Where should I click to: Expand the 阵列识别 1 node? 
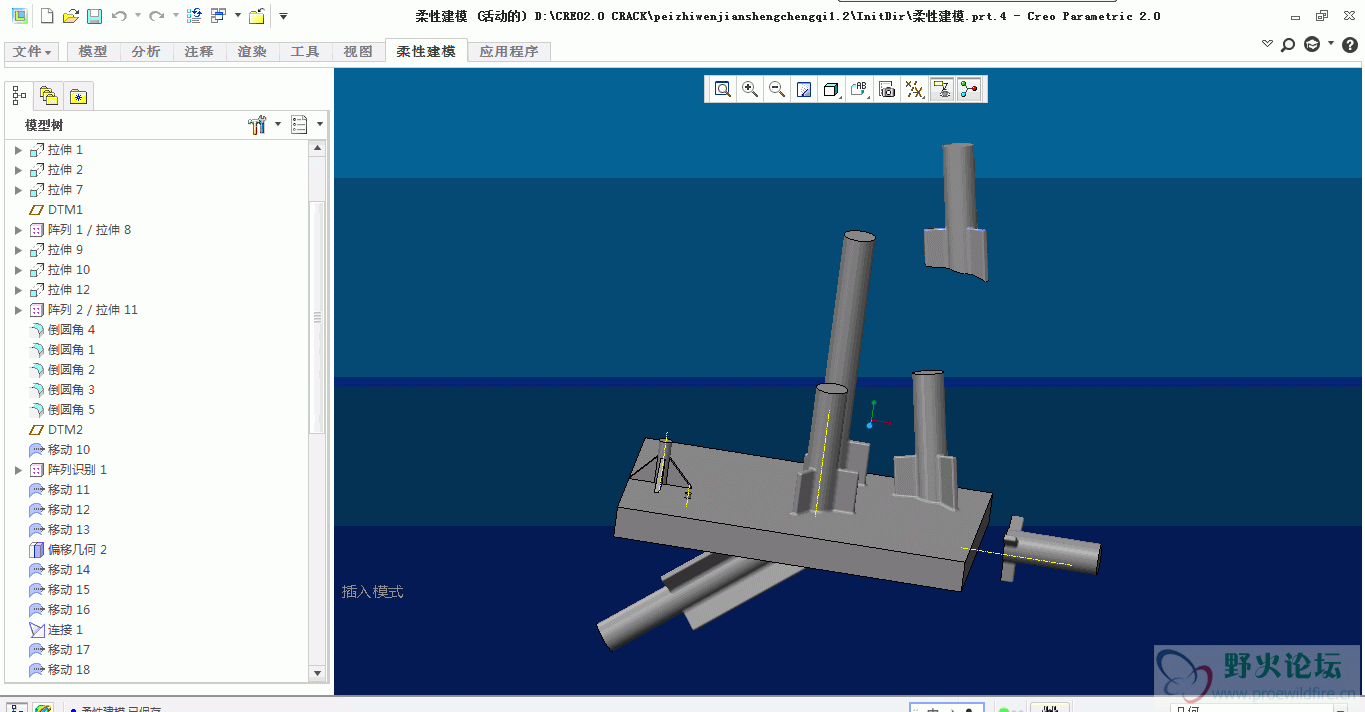click(18, 470)
